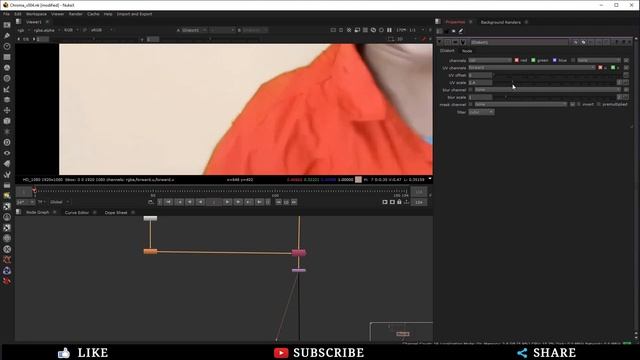Click the IDistort1 node name field
Screen dimensions: 640x360
click(x=519, y=42)
